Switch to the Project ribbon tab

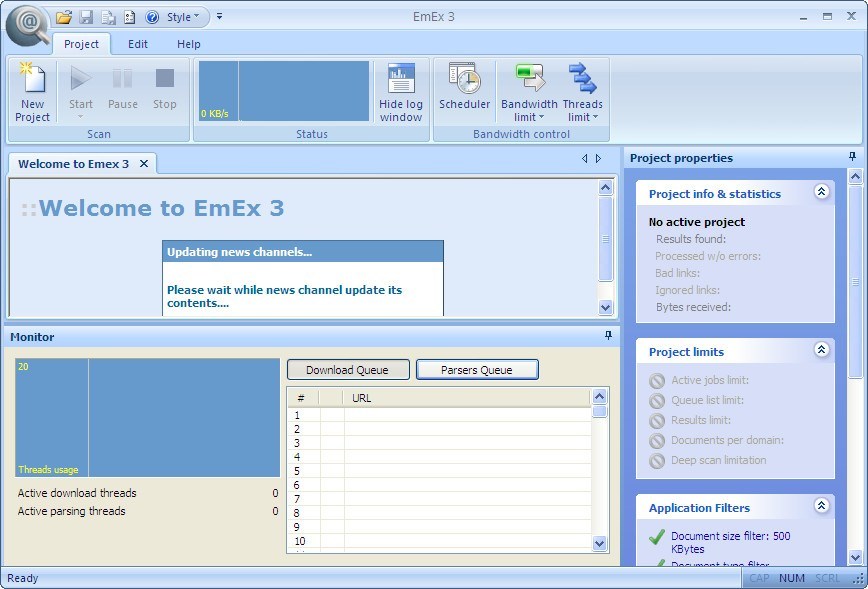81,44
